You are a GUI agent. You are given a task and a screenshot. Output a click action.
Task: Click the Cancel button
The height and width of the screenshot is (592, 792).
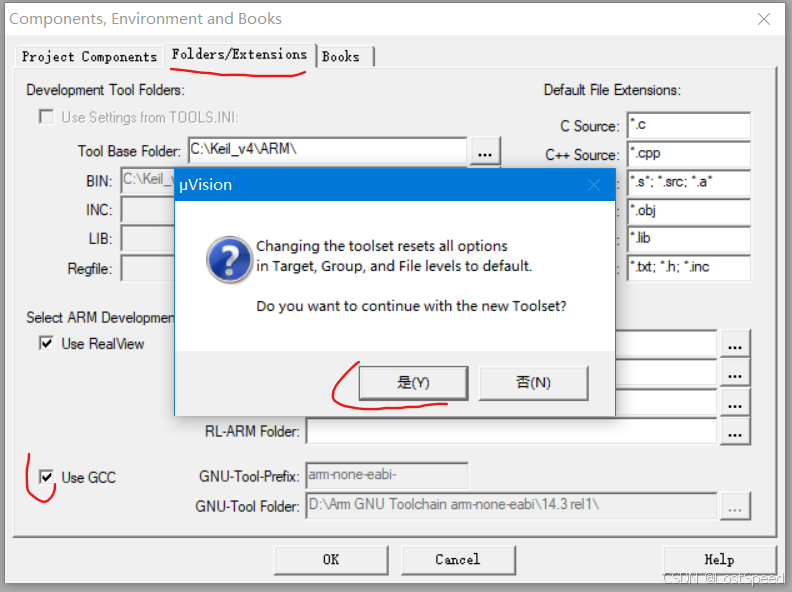click(x=458, y=560)
